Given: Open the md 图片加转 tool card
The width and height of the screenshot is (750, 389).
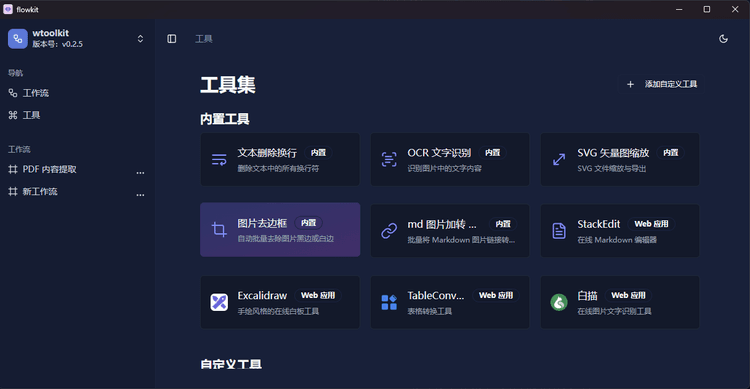Looking at the screenshot, I should pyautogui.click(x=450, y=231).
